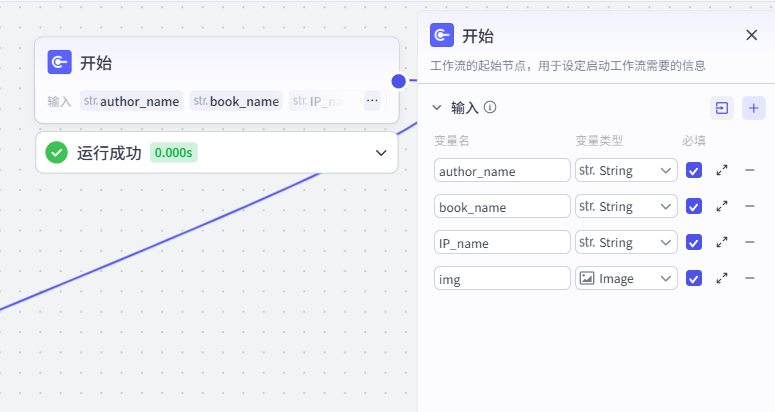Delete the img variable with minus icon
The width and height of the screenshot is (775, 412).
[750, 279]
